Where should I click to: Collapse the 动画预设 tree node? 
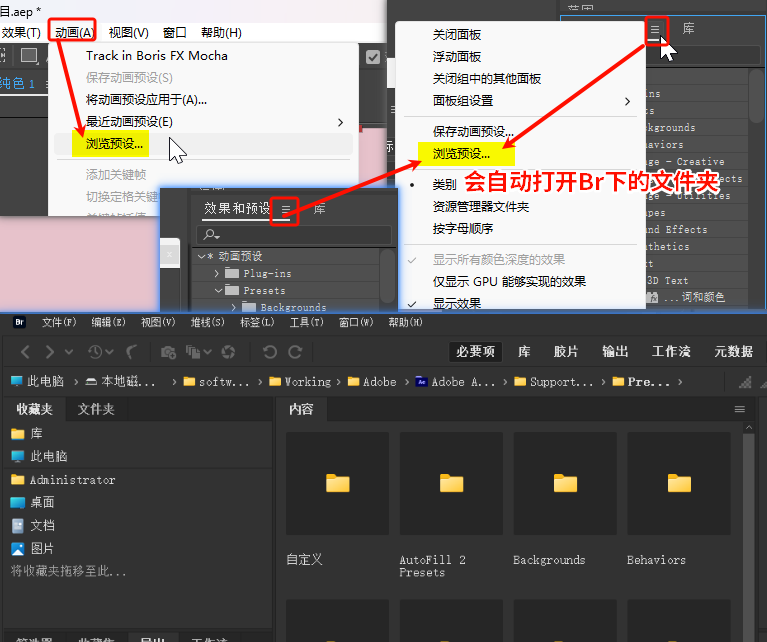201,256
